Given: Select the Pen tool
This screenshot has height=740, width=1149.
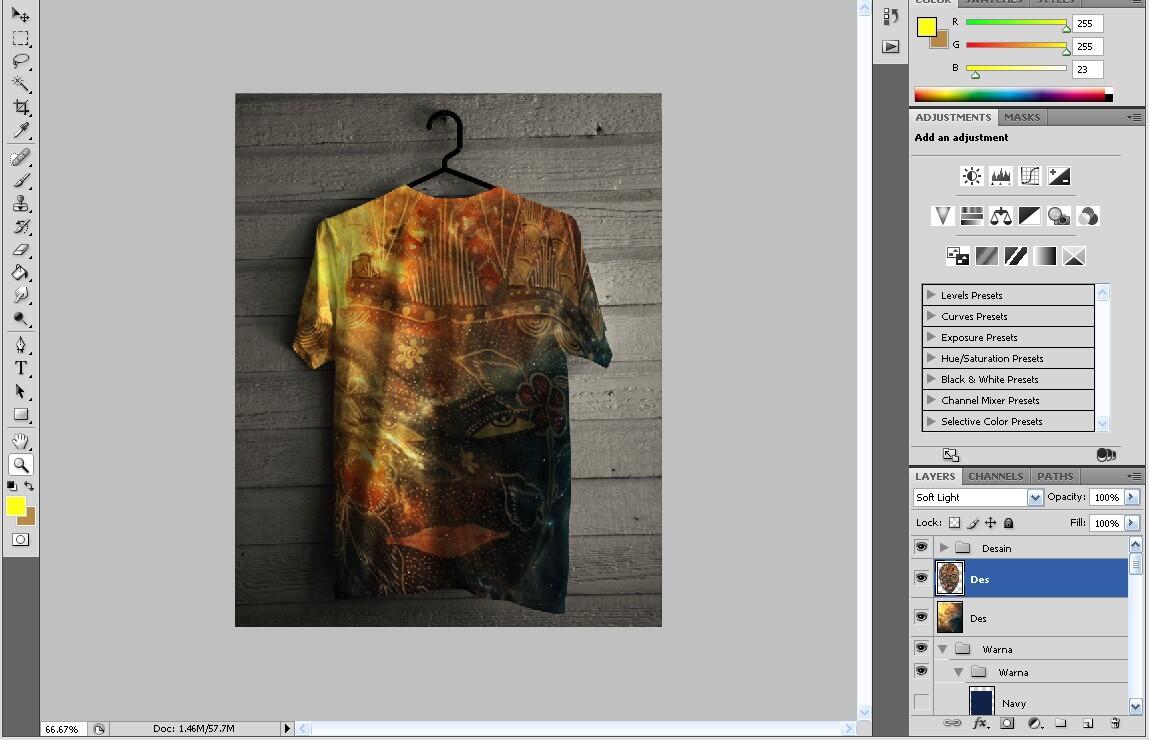Looking at the screenshot, I should tap(21, 344).
